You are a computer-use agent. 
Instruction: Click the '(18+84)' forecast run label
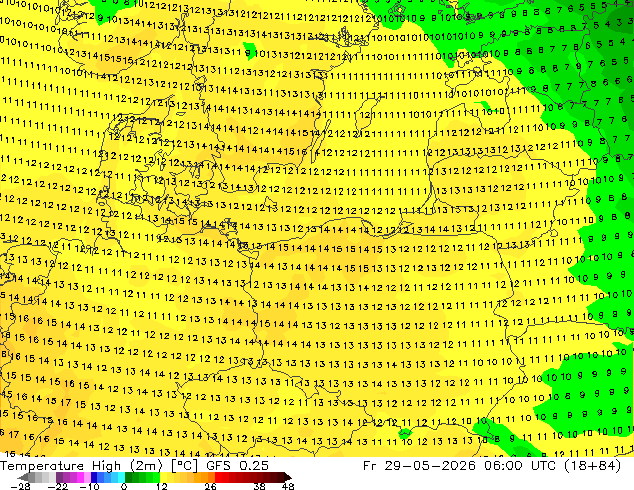tap(594, 466)
